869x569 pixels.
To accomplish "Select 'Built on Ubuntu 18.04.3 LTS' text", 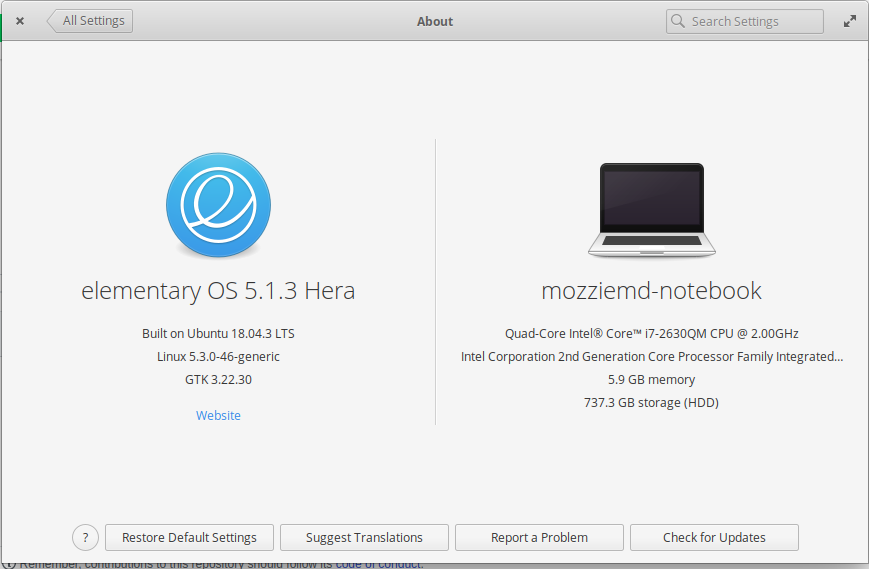I will point(218,334).
